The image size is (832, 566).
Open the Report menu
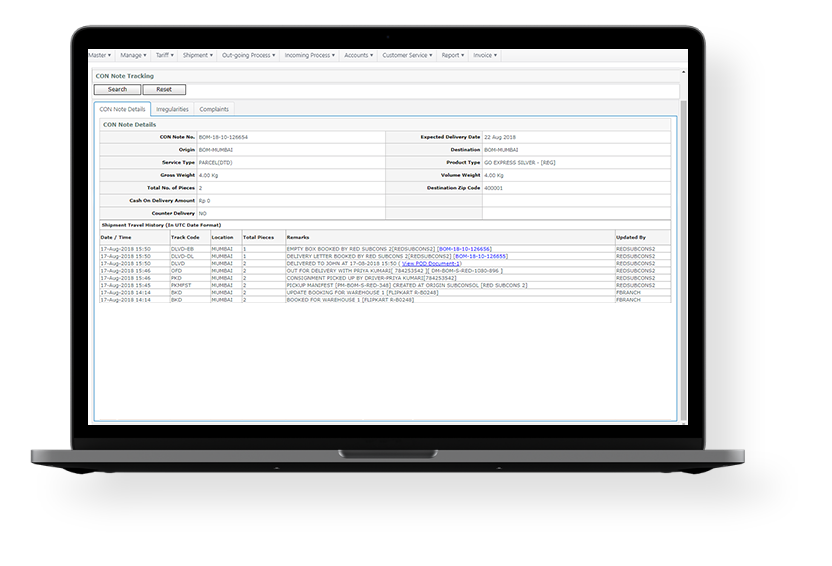pos(453,56)
